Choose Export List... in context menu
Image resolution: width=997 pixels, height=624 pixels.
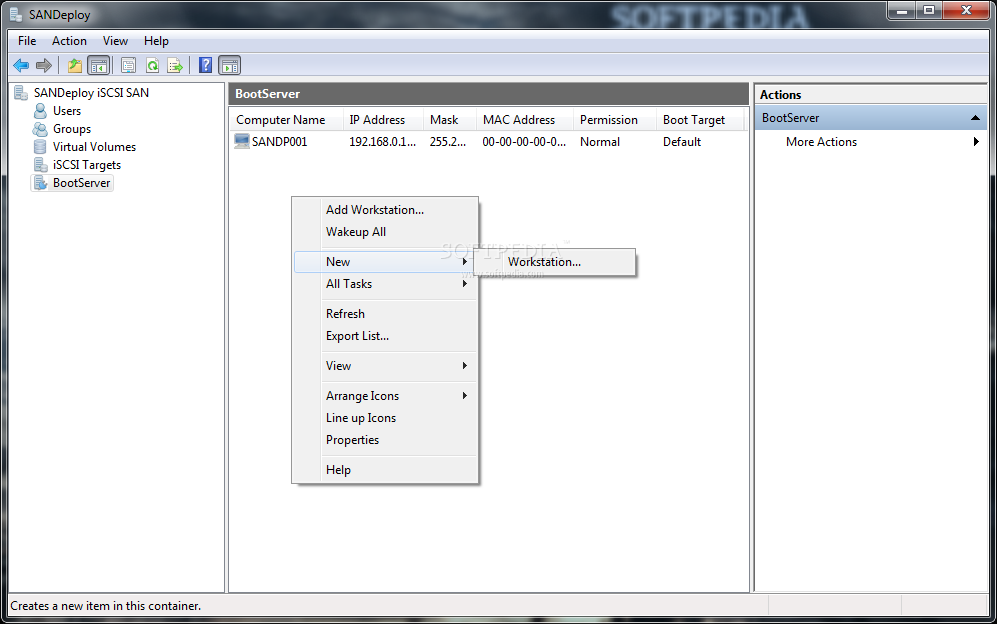click(x=385, y=336)
